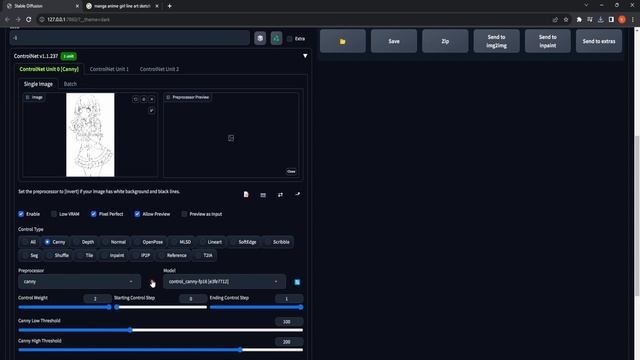The image size is (640, 360).
Task: Select the T2IA control type
Action: click(204, 256)
